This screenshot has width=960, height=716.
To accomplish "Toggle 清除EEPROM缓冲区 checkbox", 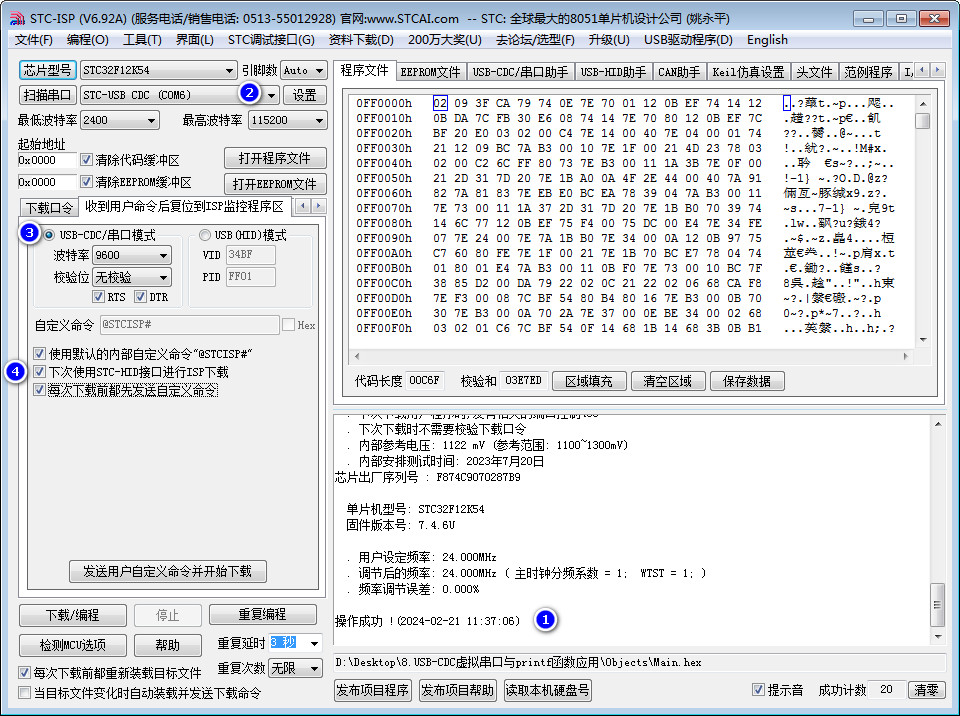I will [86, 182].
